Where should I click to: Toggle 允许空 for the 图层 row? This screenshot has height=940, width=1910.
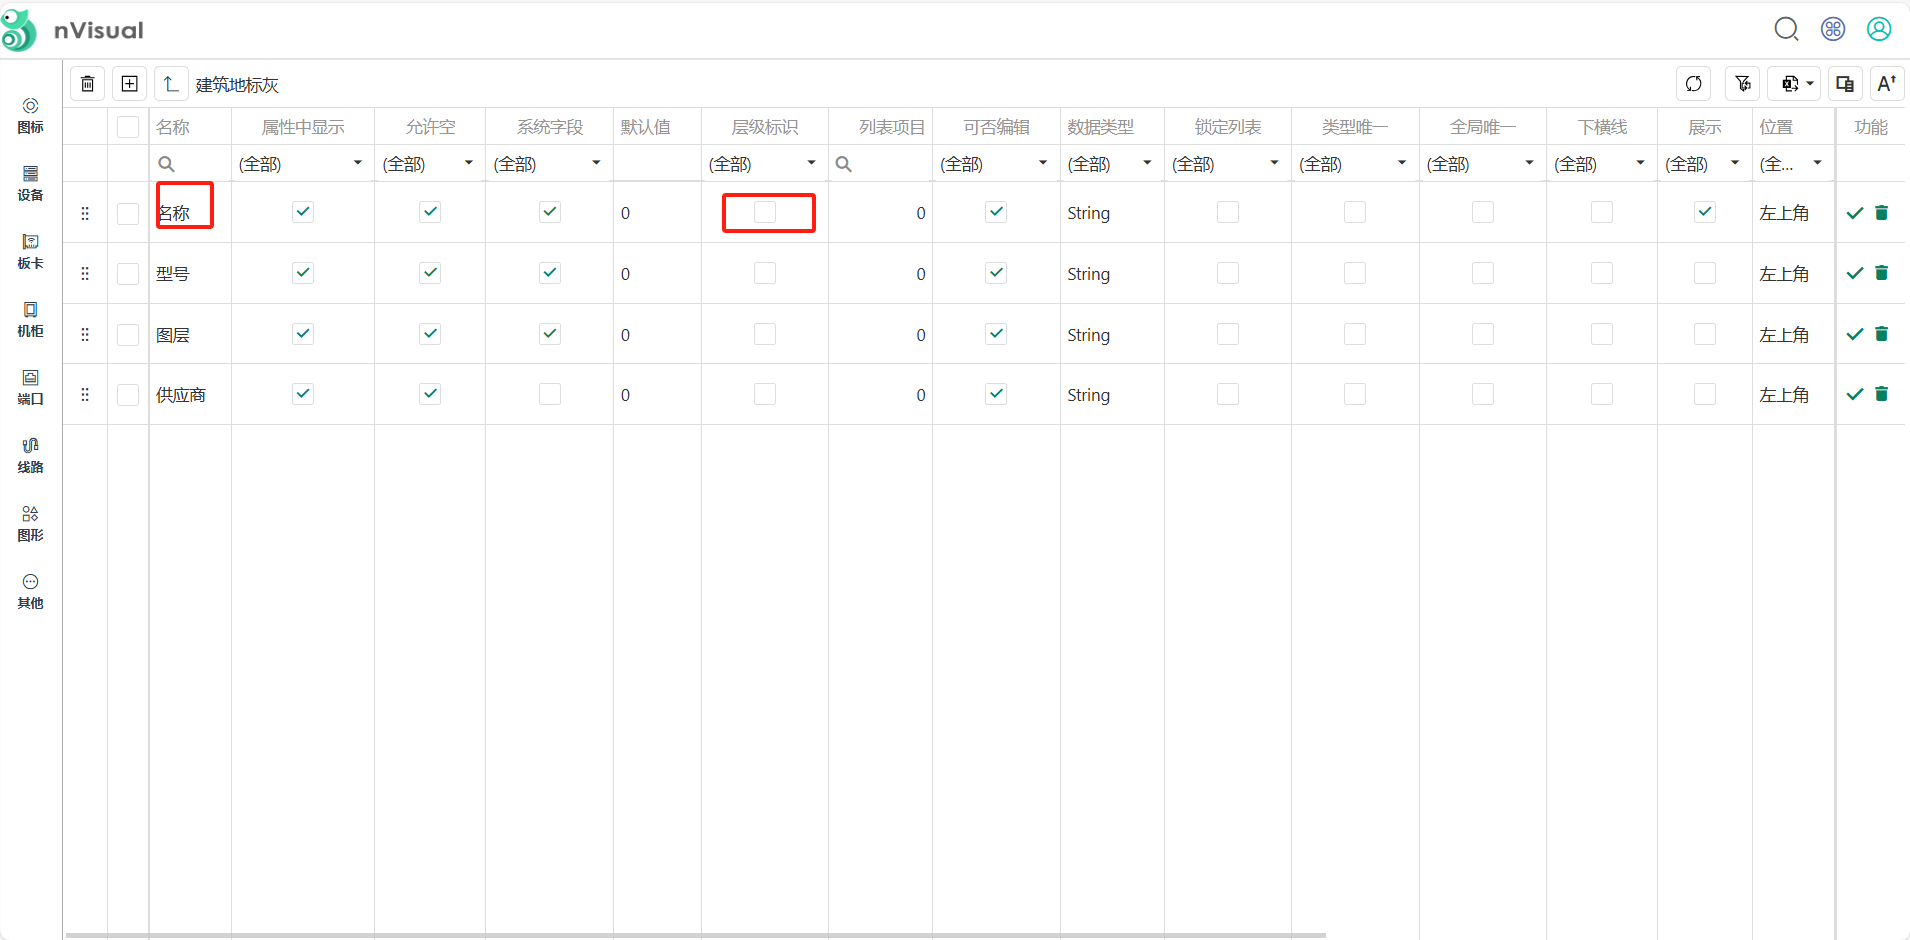[x=430, y=334]
